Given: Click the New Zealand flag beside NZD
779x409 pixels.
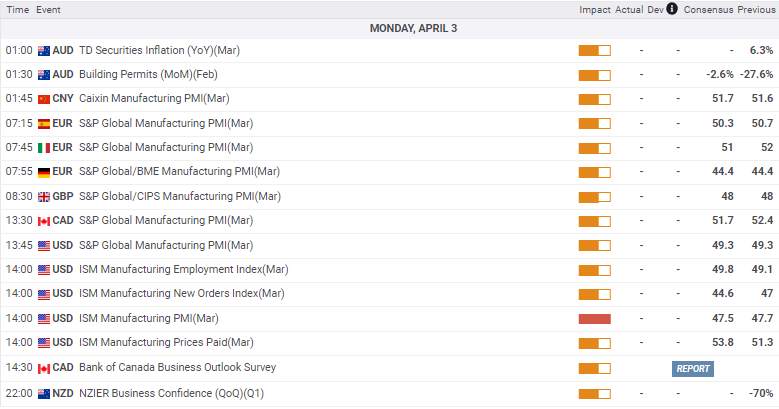Looking at the screenshot, I should coord(44,394).
